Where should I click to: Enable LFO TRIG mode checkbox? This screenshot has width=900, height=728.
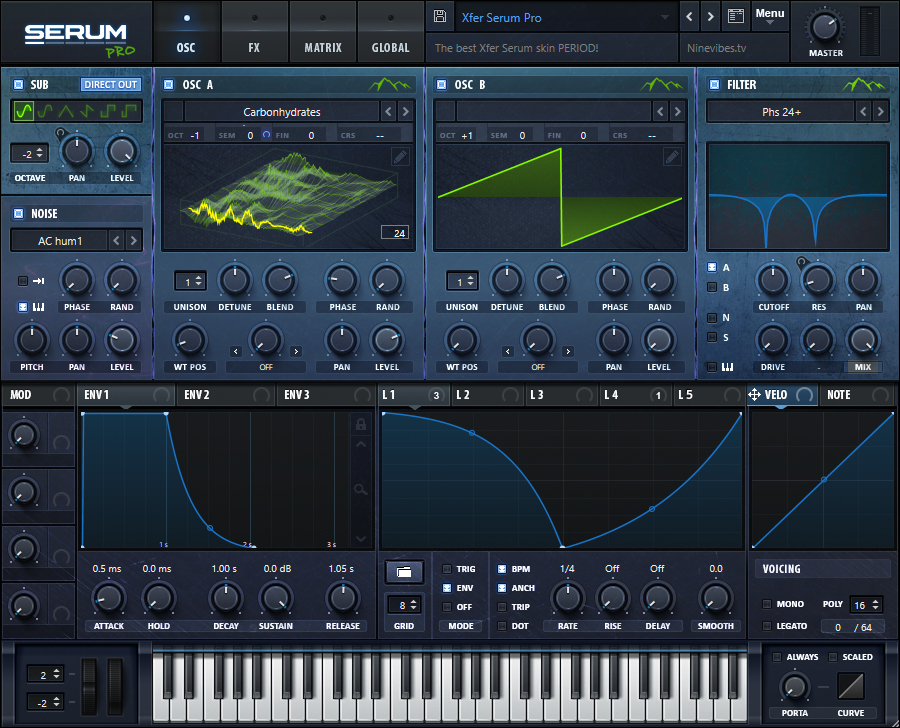(447, 569)
